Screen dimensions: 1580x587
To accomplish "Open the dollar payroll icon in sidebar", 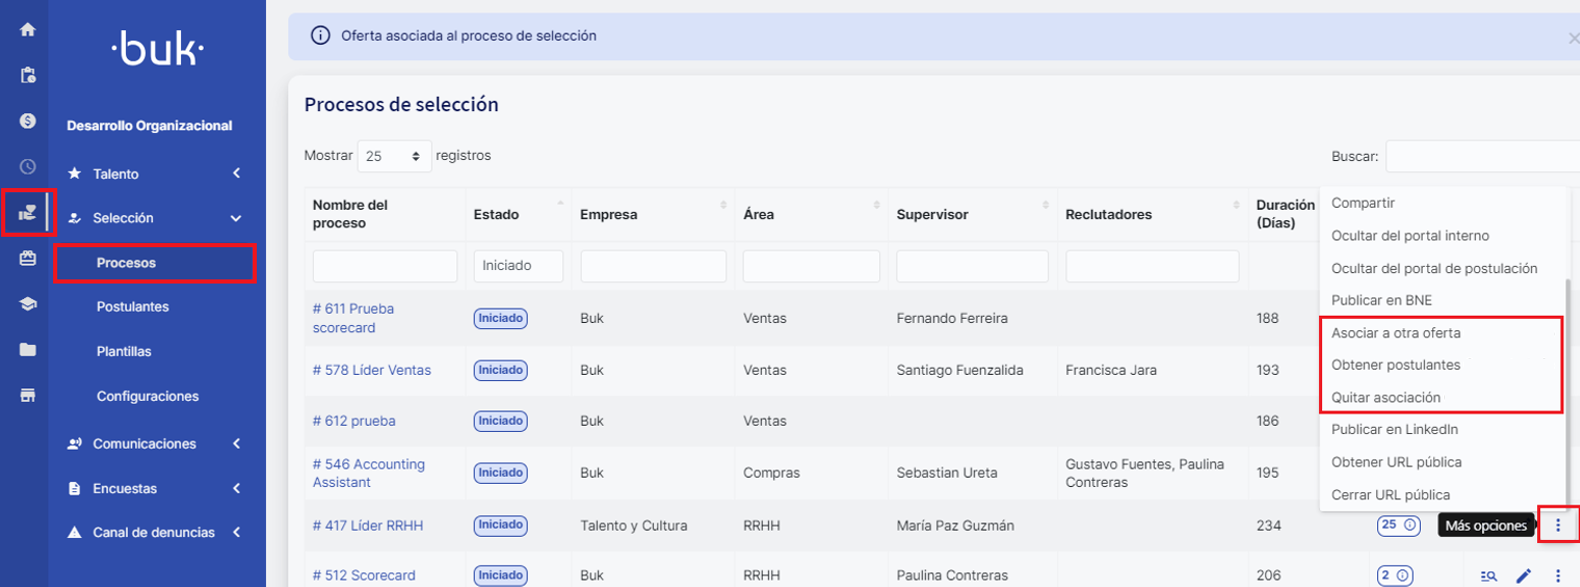I will [27, 121].
